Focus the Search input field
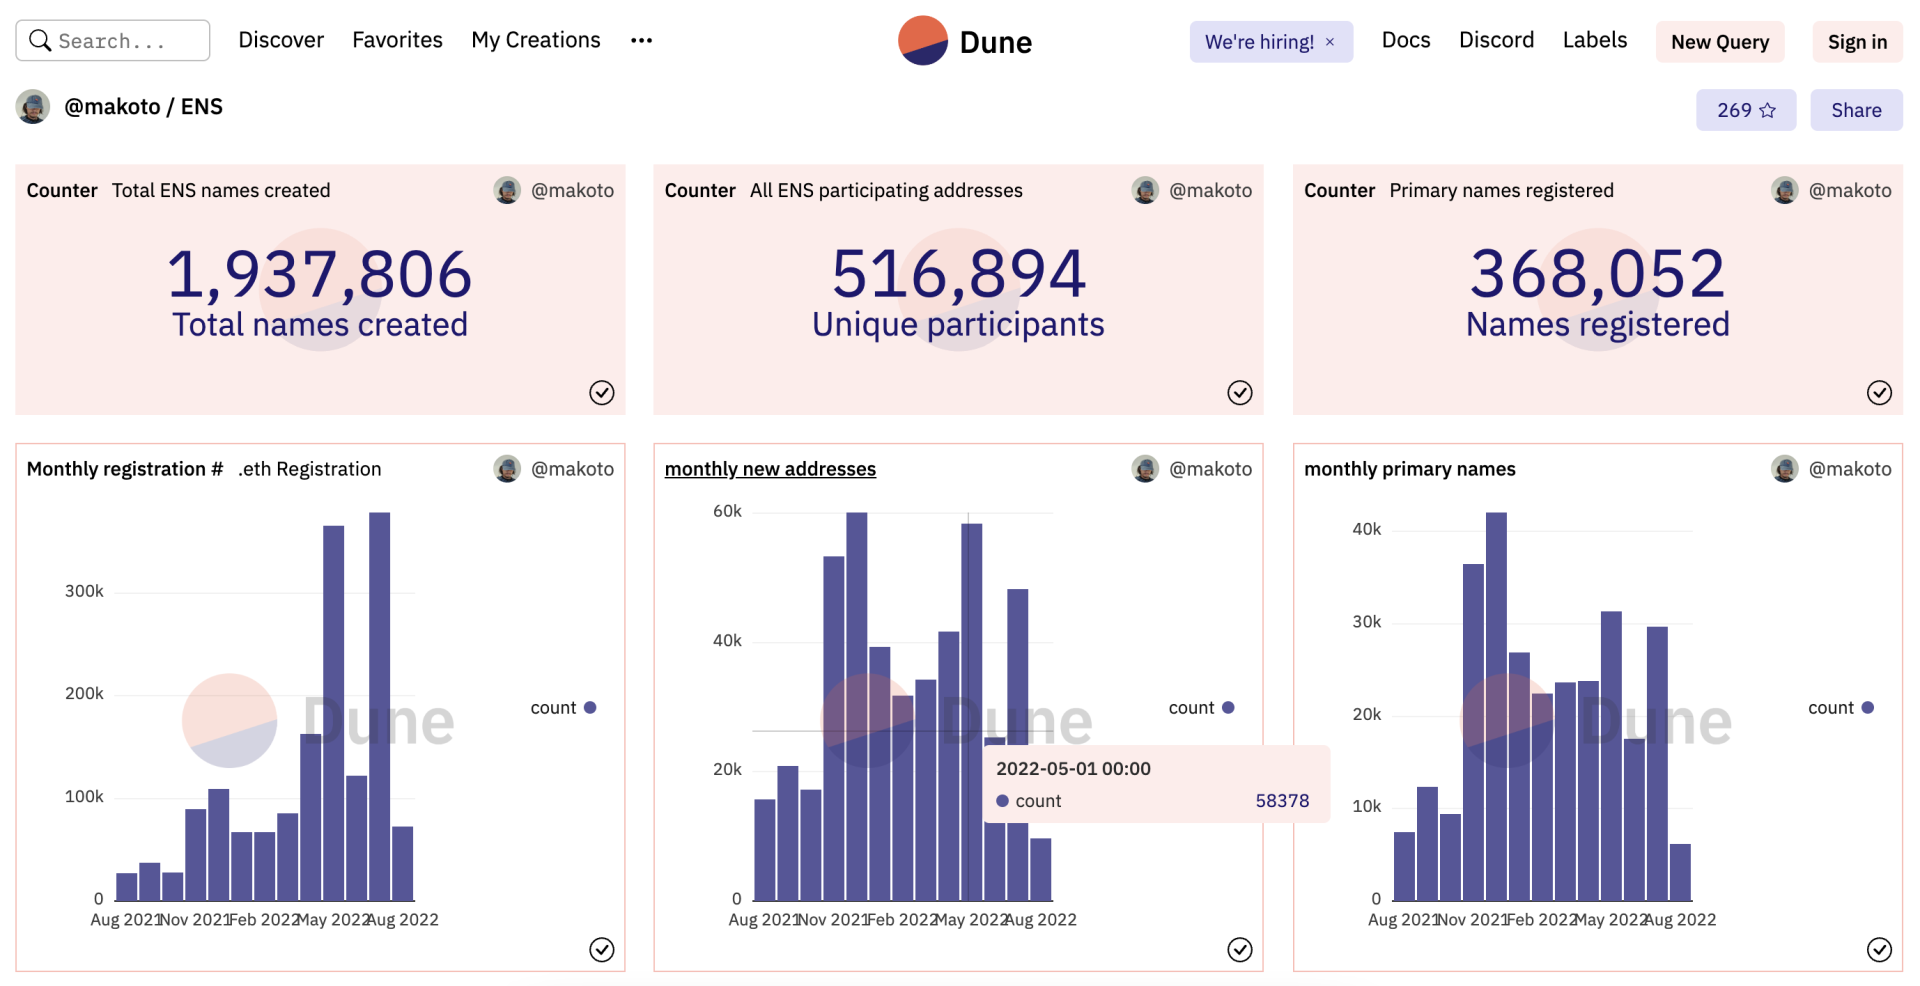Image resolution: width=1920 pixels, height=986 pixels. click(113, 41)
